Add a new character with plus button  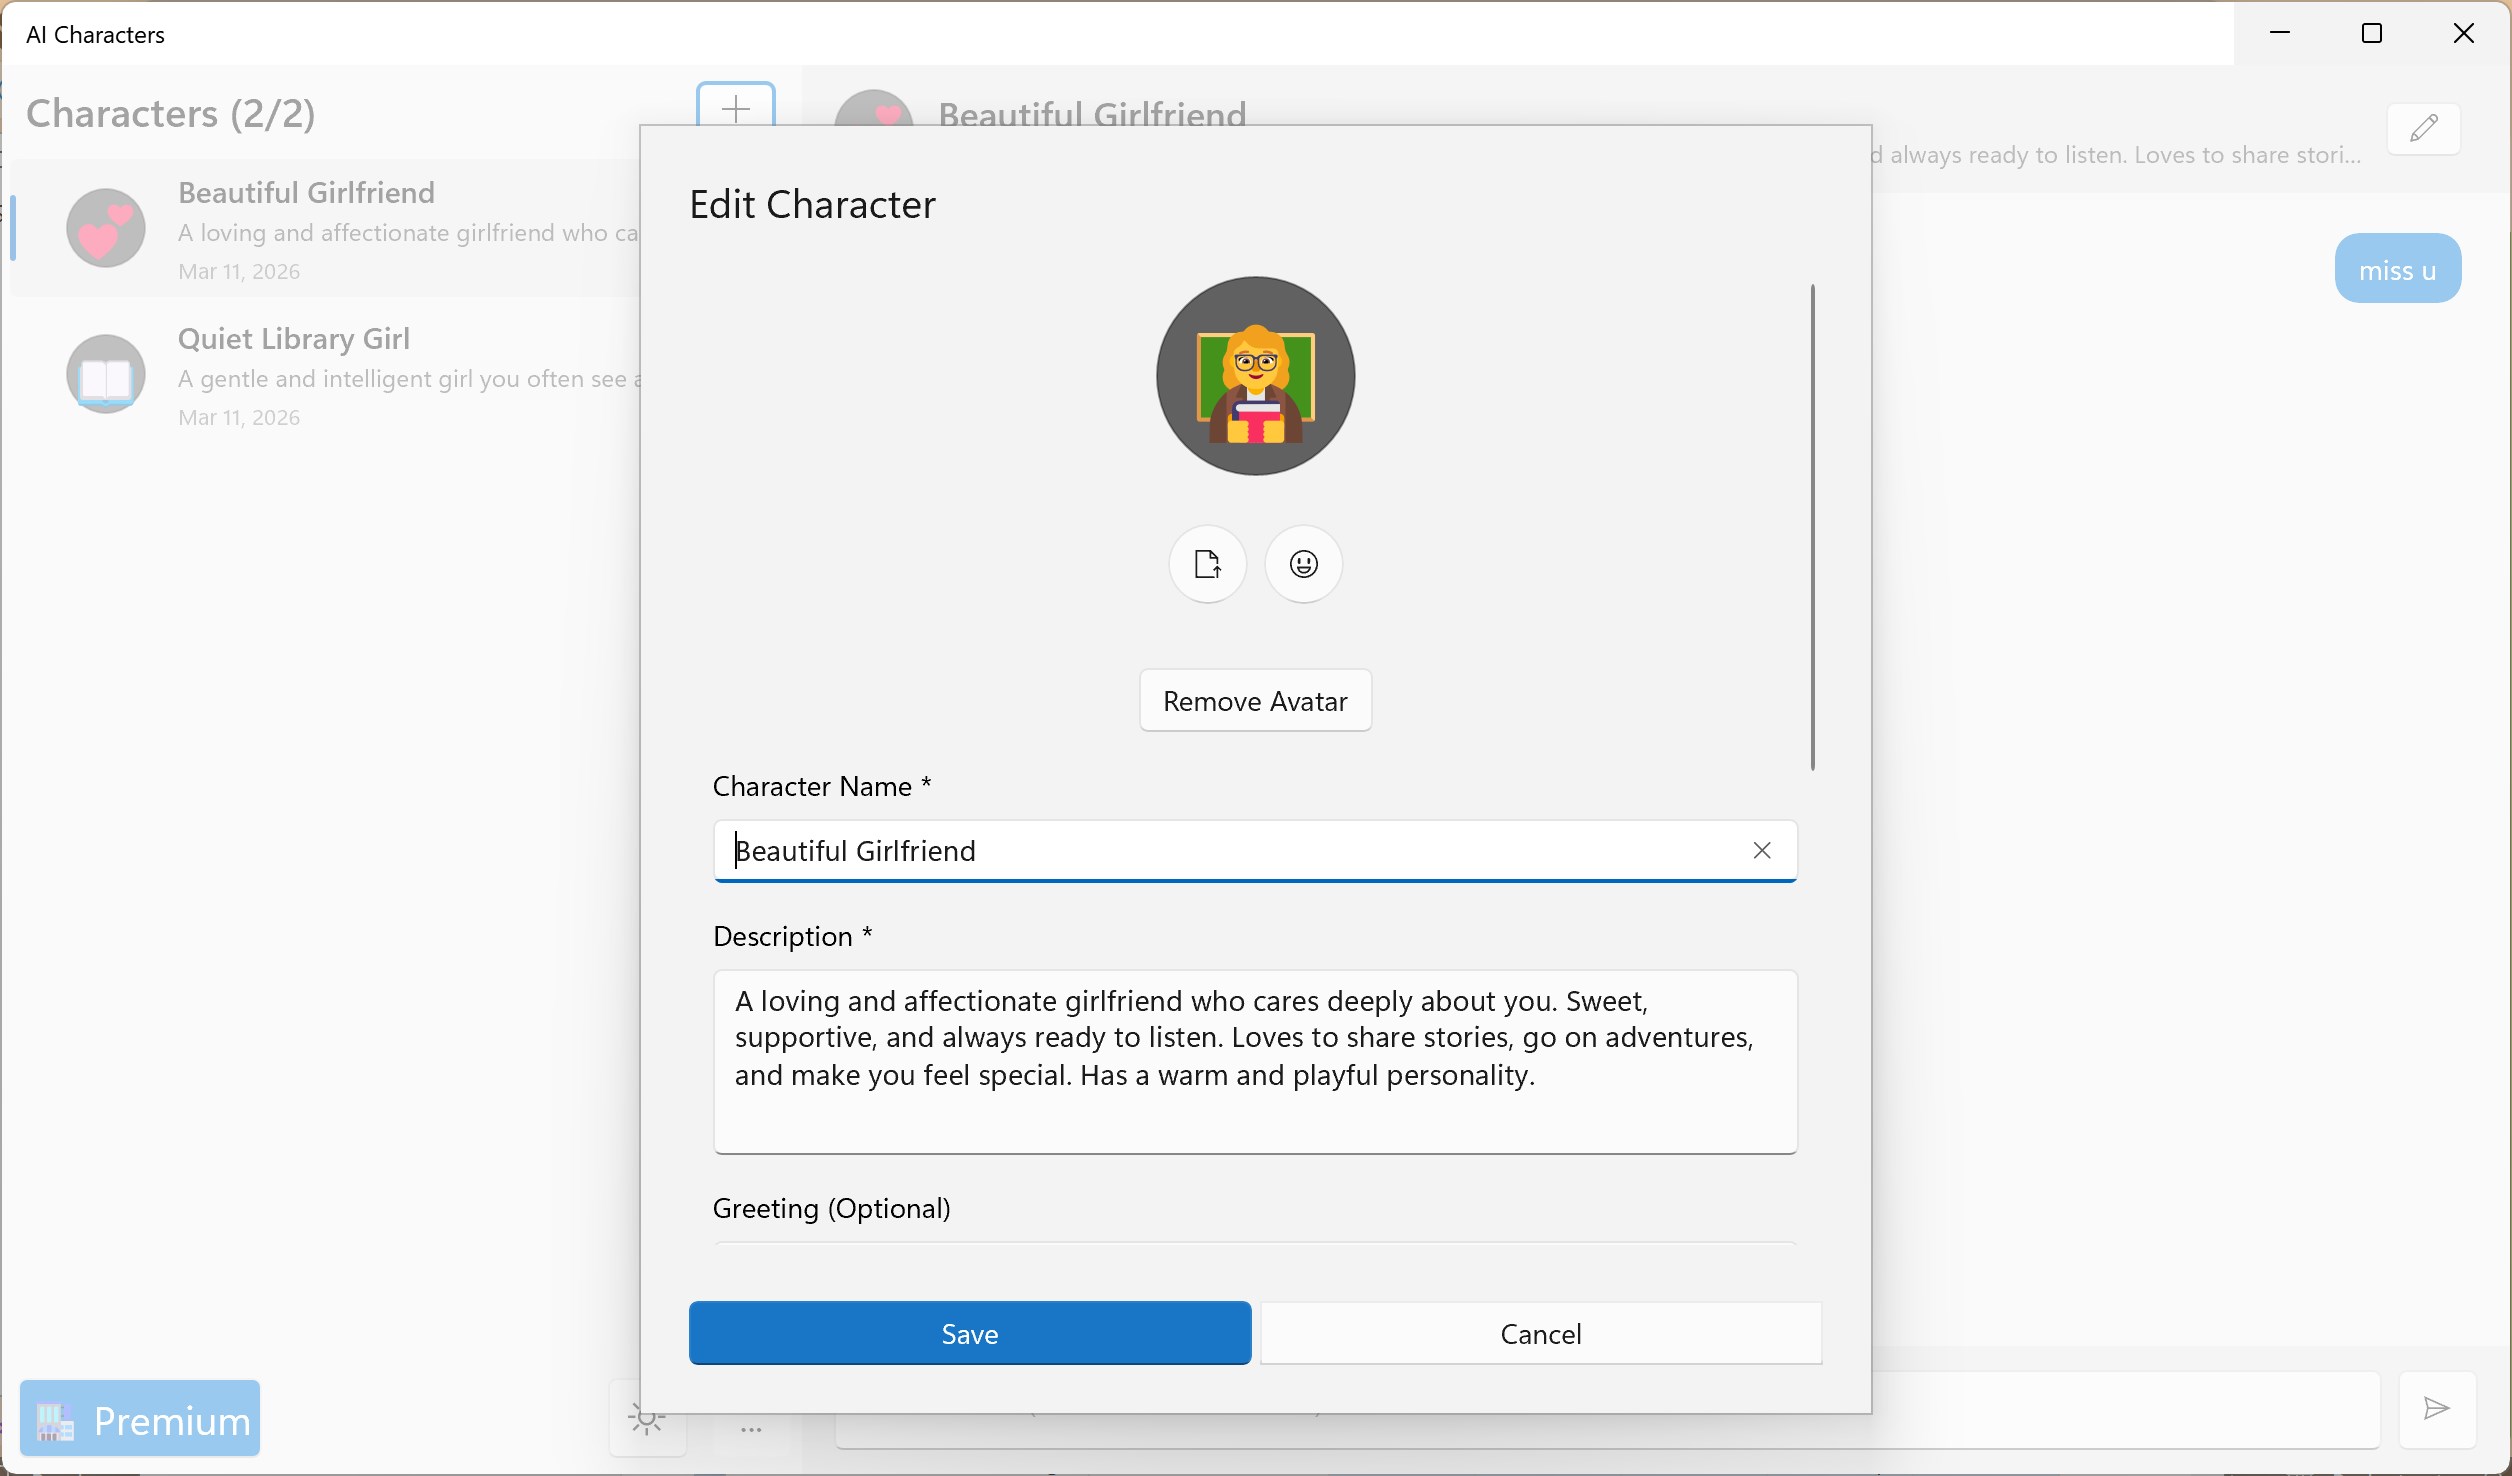coord(736,106)
